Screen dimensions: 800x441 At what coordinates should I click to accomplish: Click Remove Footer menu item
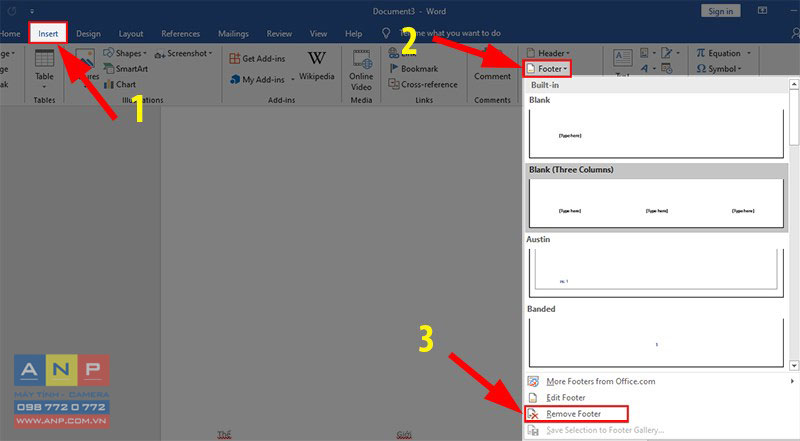coord(576,414)
